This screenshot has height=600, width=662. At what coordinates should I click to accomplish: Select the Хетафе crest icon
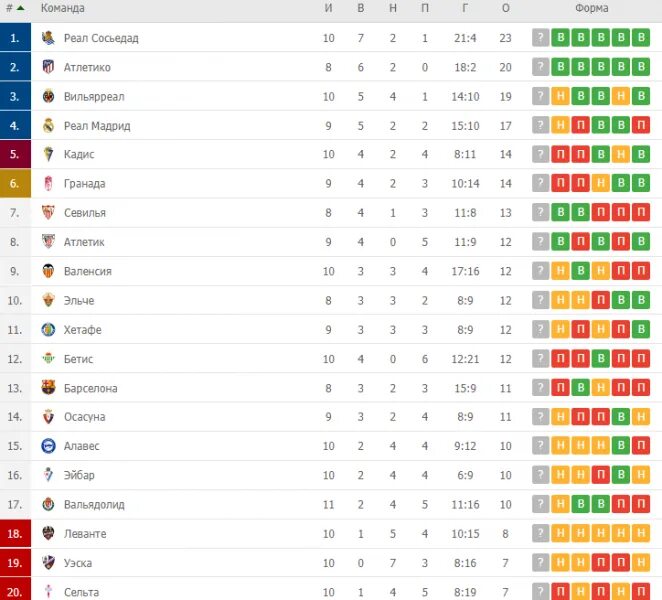[48, 329]
